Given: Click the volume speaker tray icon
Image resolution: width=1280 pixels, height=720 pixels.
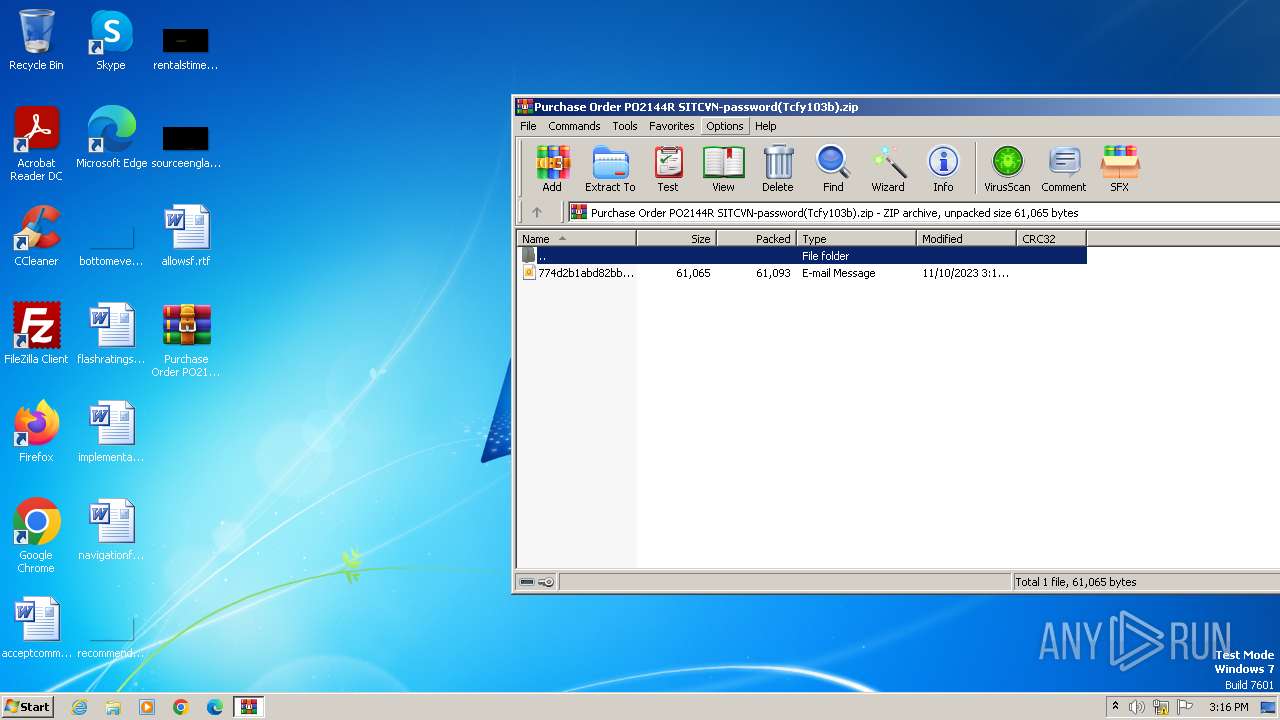Looking at the screenshot, I should coord(1137,707).
